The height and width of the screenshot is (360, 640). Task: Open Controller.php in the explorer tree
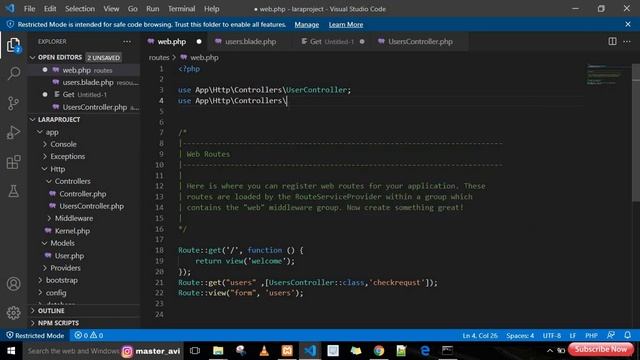click(x=83, y=194)
